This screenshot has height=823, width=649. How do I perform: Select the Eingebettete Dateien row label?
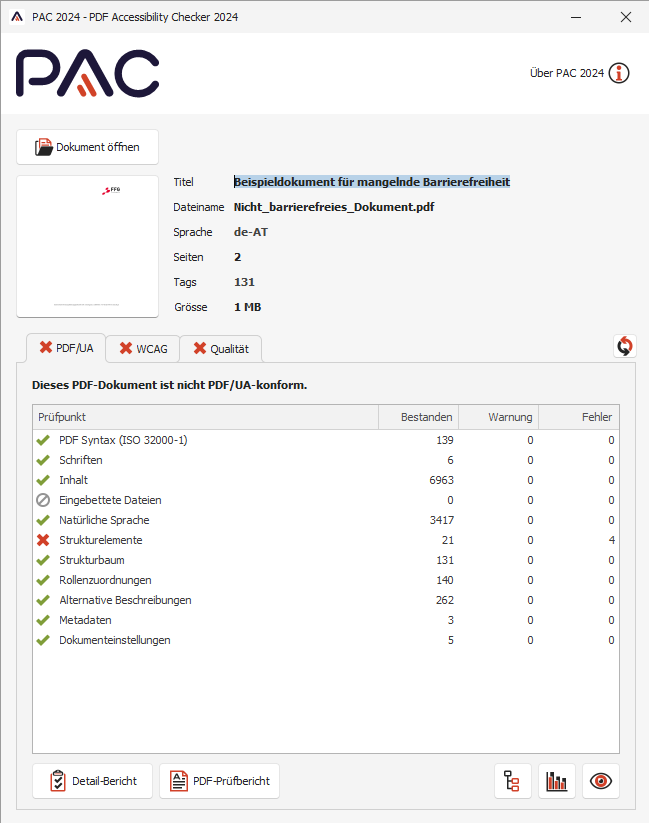[110, 500]
